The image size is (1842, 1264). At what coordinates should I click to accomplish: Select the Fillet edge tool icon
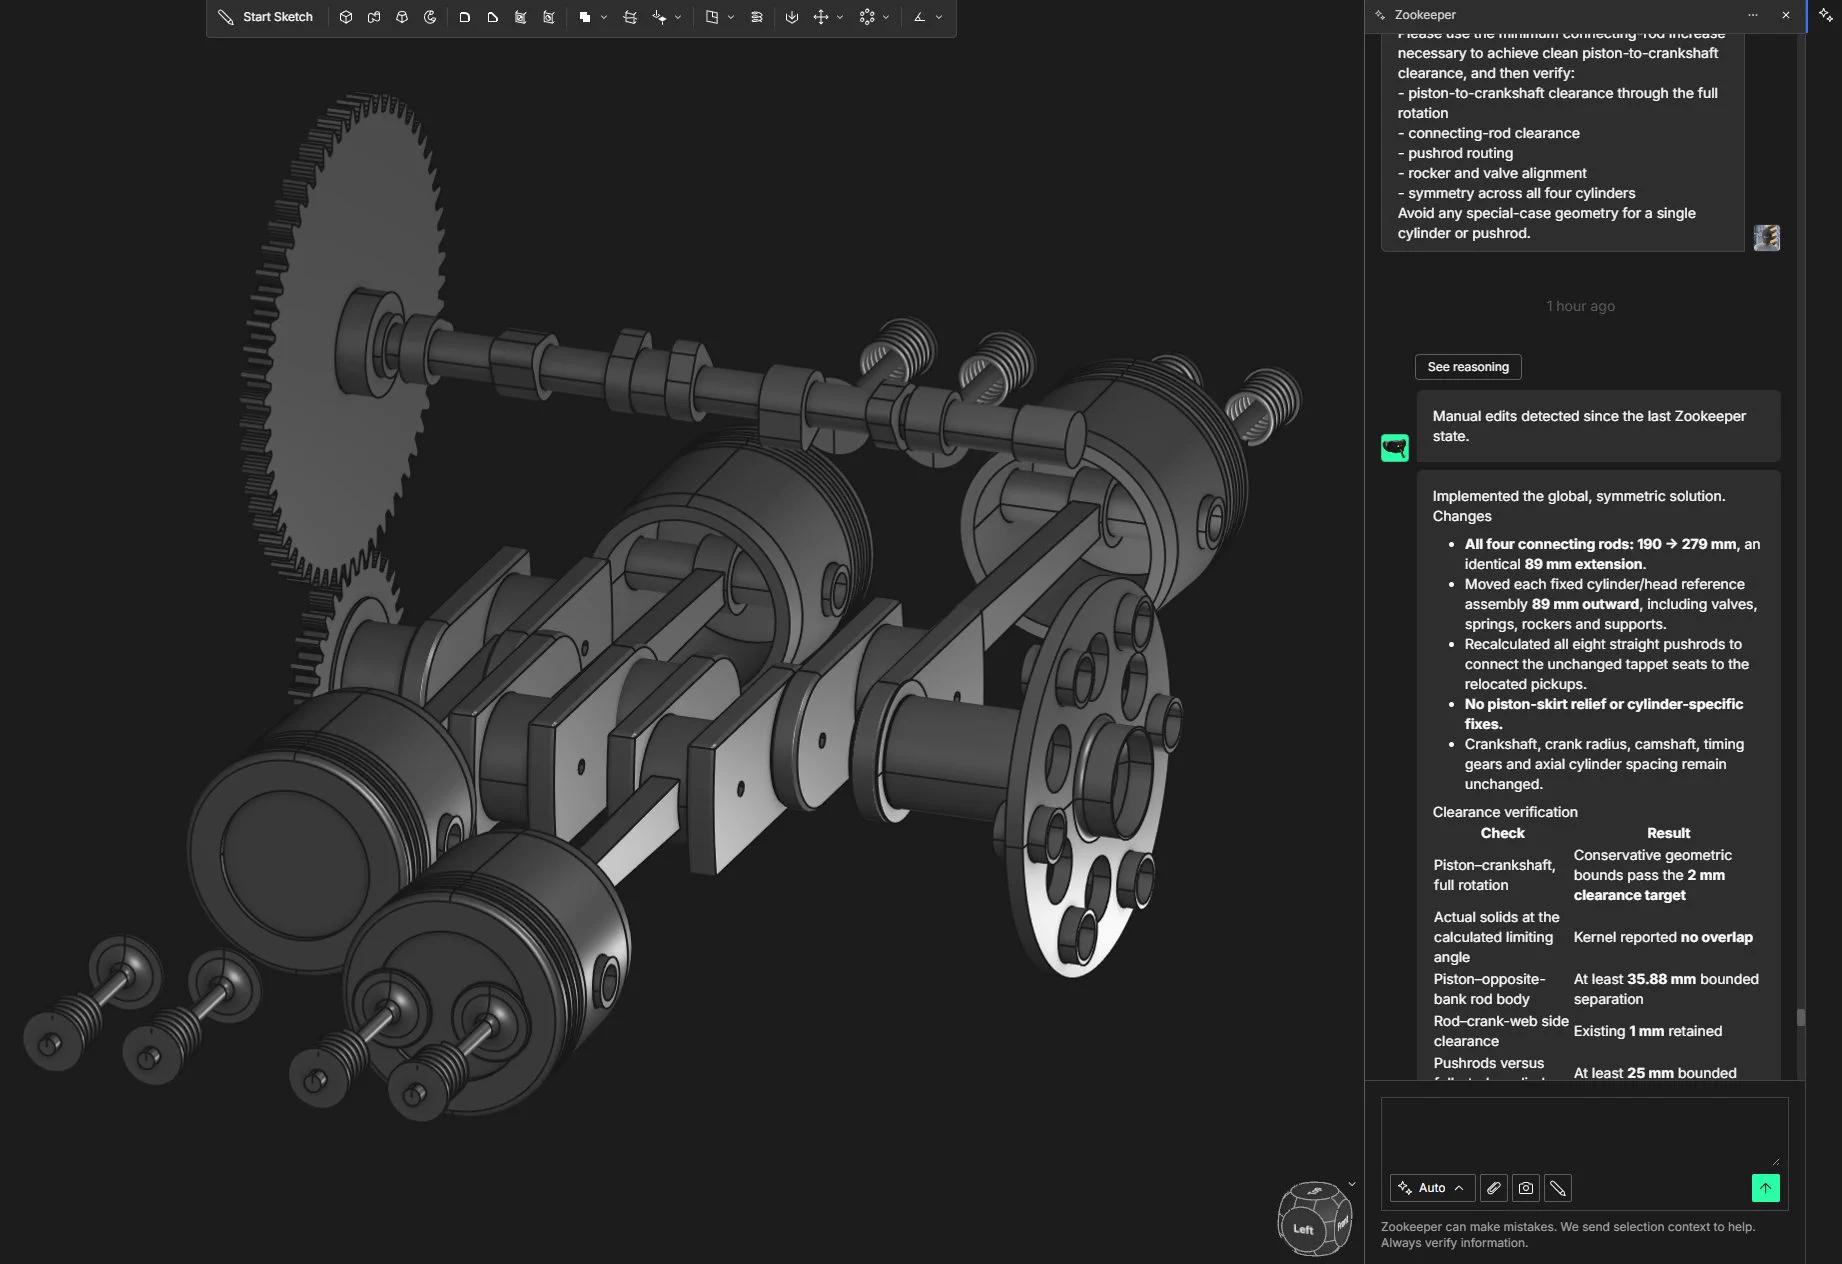465,17
